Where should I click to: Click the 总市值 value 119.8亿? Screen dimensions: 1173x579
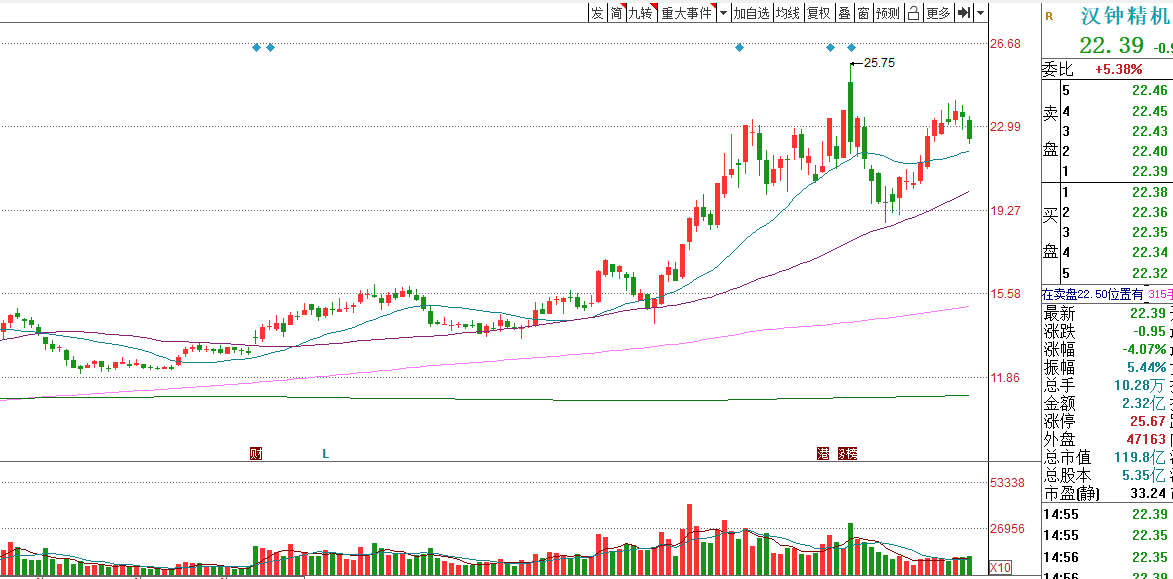(x=1141, y=458)
